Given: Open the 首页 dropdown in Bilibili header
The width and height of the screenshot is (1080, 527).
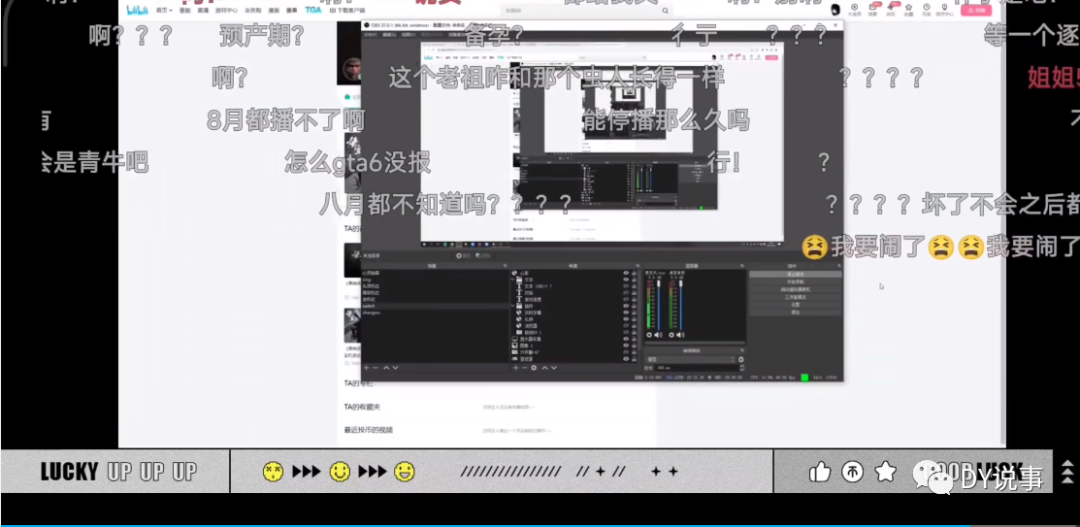Looking at the screenshot, I should pyautogui.click(x=165, y=10).
